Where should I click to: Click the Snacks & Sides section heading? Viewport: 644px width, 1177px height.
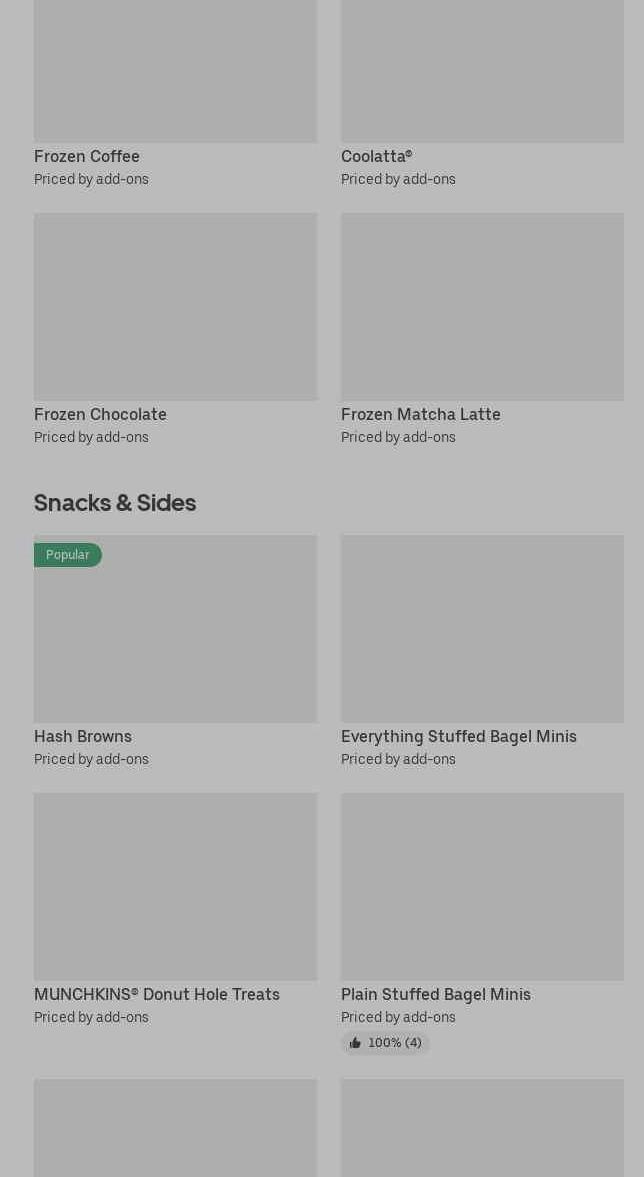115,502
